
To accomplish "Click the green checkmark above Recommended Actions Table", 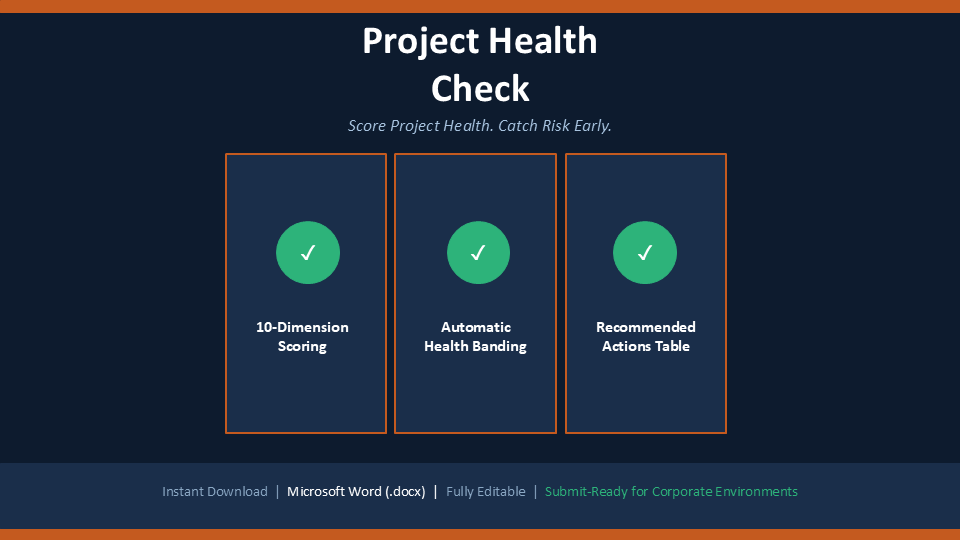I will 645,252.
